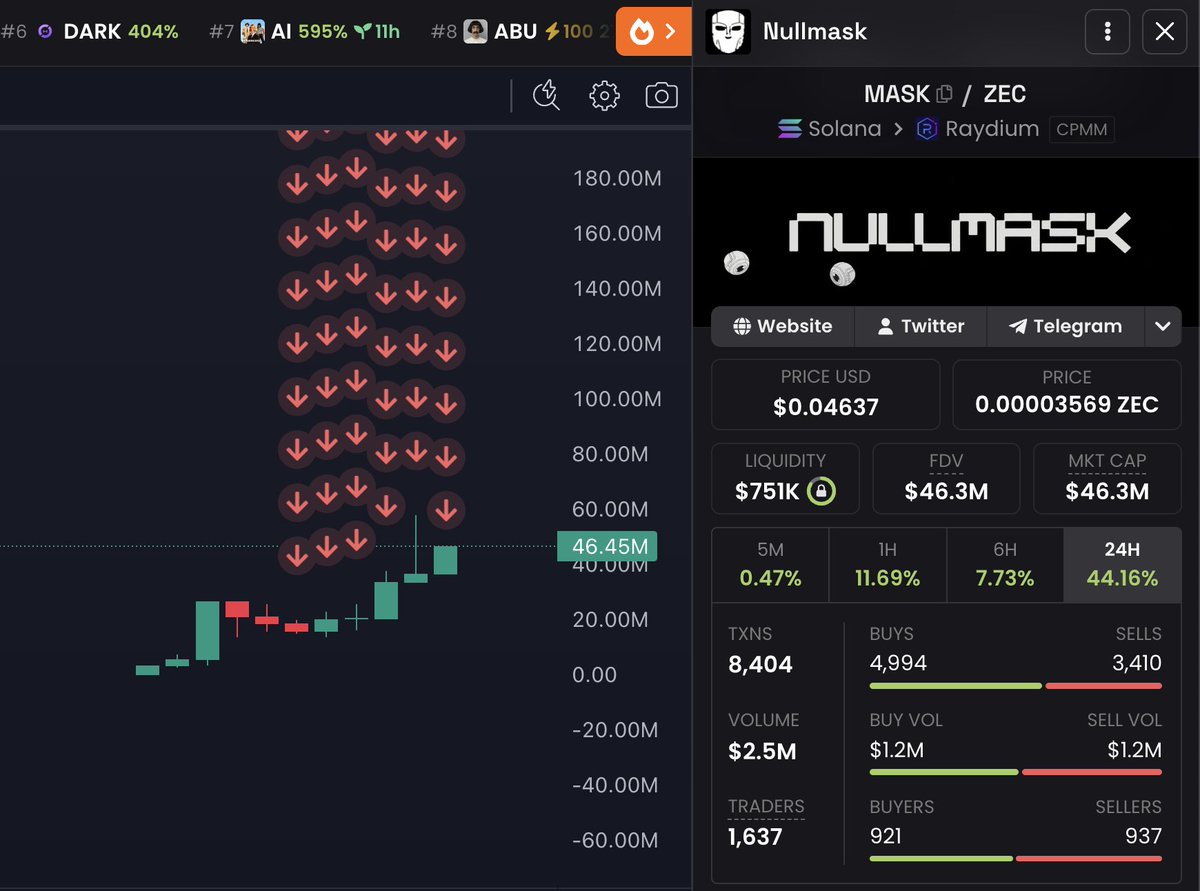Image resolution: width=1200 pixels, height=891 pixels.
Task: Click the 46.45M current price label
Action: (607, 546)
